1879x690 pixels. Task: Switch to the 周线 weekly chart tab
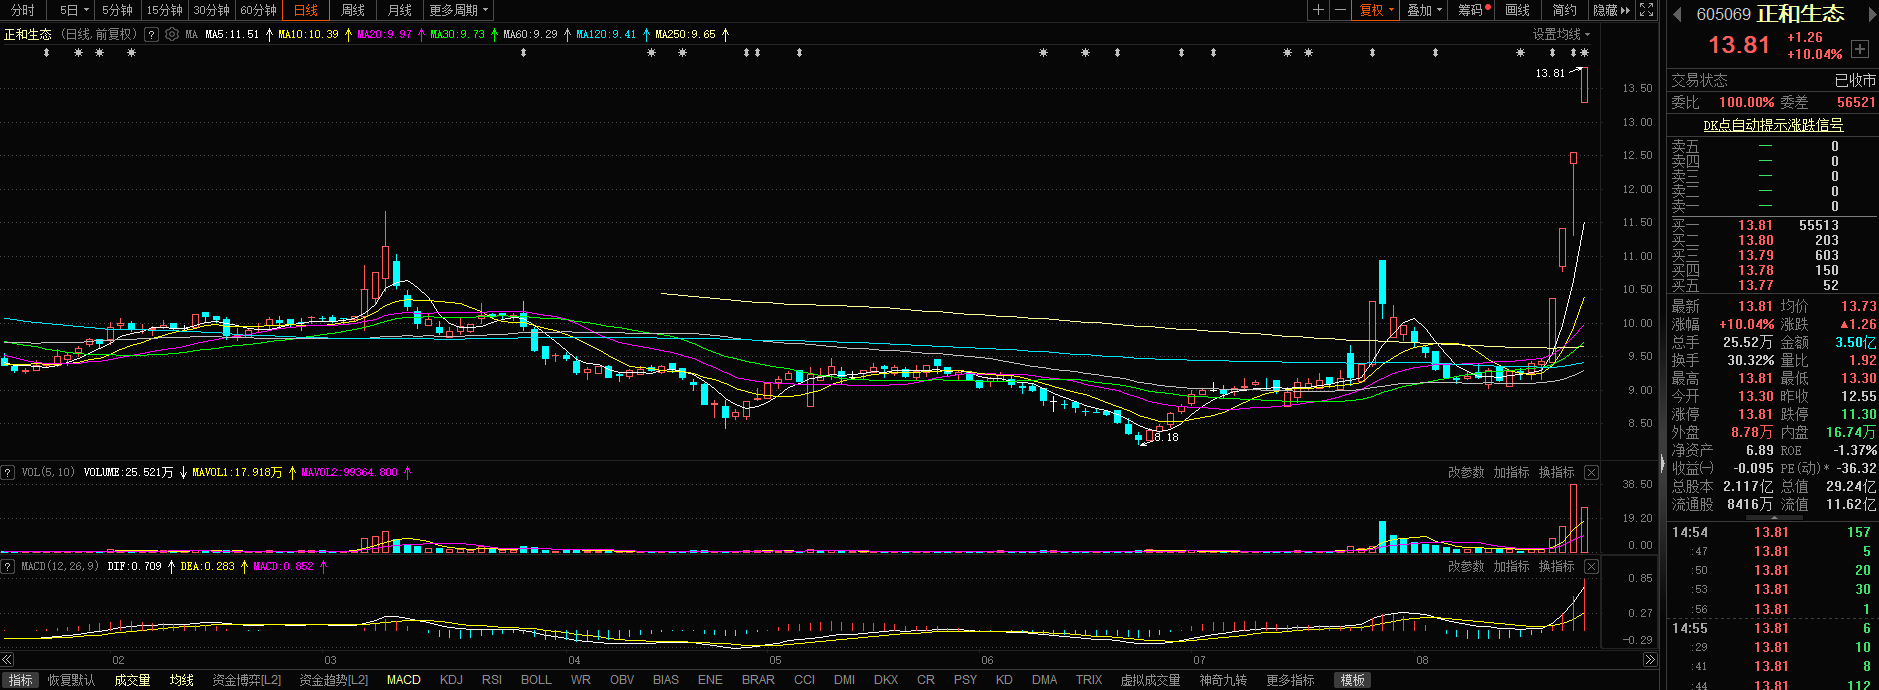(x=353, y=10)
